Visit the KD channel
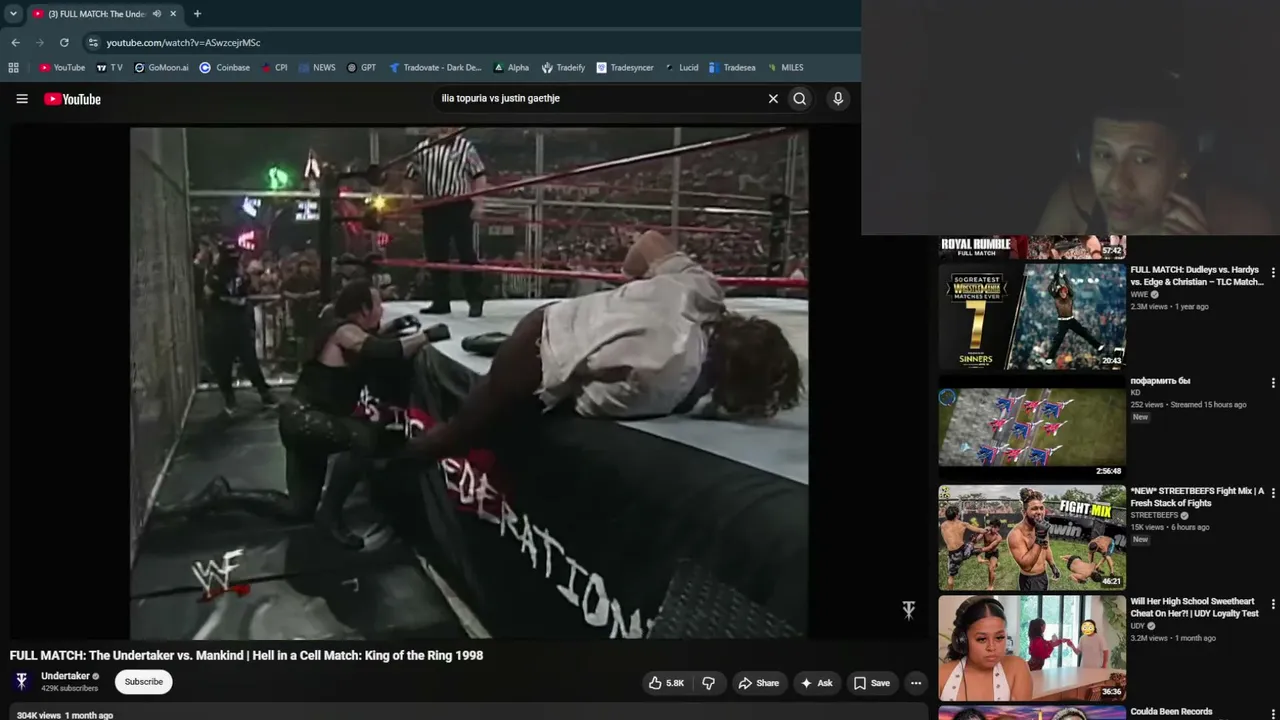This screenshot has height=720, width=1280. click(1136, 393)
